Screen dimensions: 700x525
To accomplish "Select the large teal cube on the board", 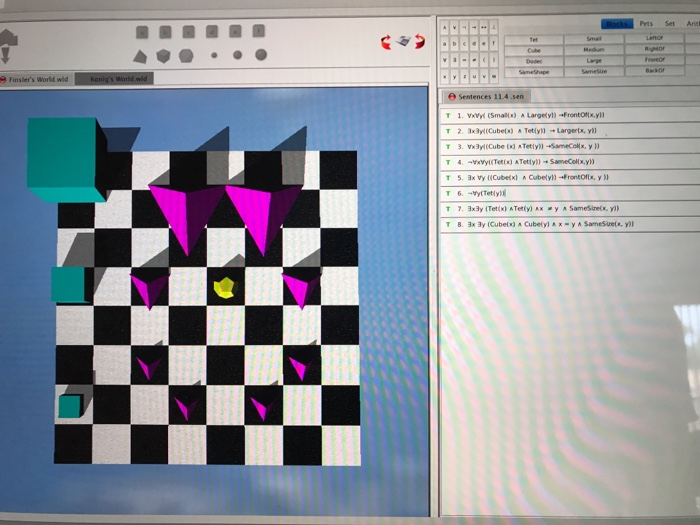I will tap(65, 158).
